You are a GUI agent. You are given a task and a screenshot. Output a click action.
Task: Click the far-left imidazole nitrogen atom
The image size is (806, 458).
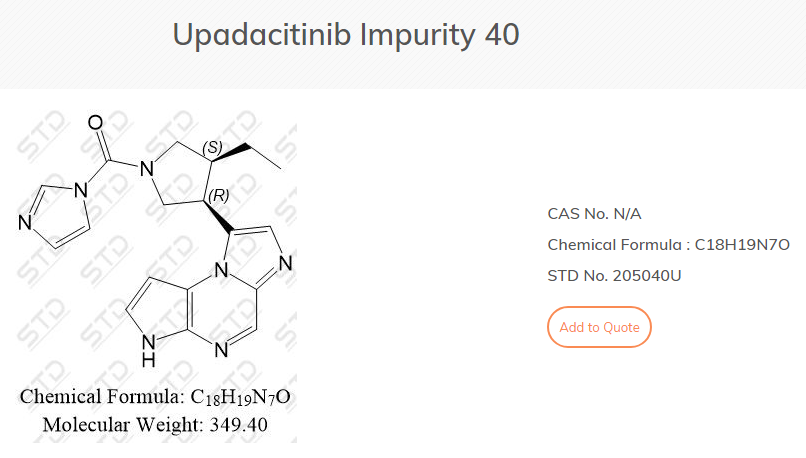25,224
